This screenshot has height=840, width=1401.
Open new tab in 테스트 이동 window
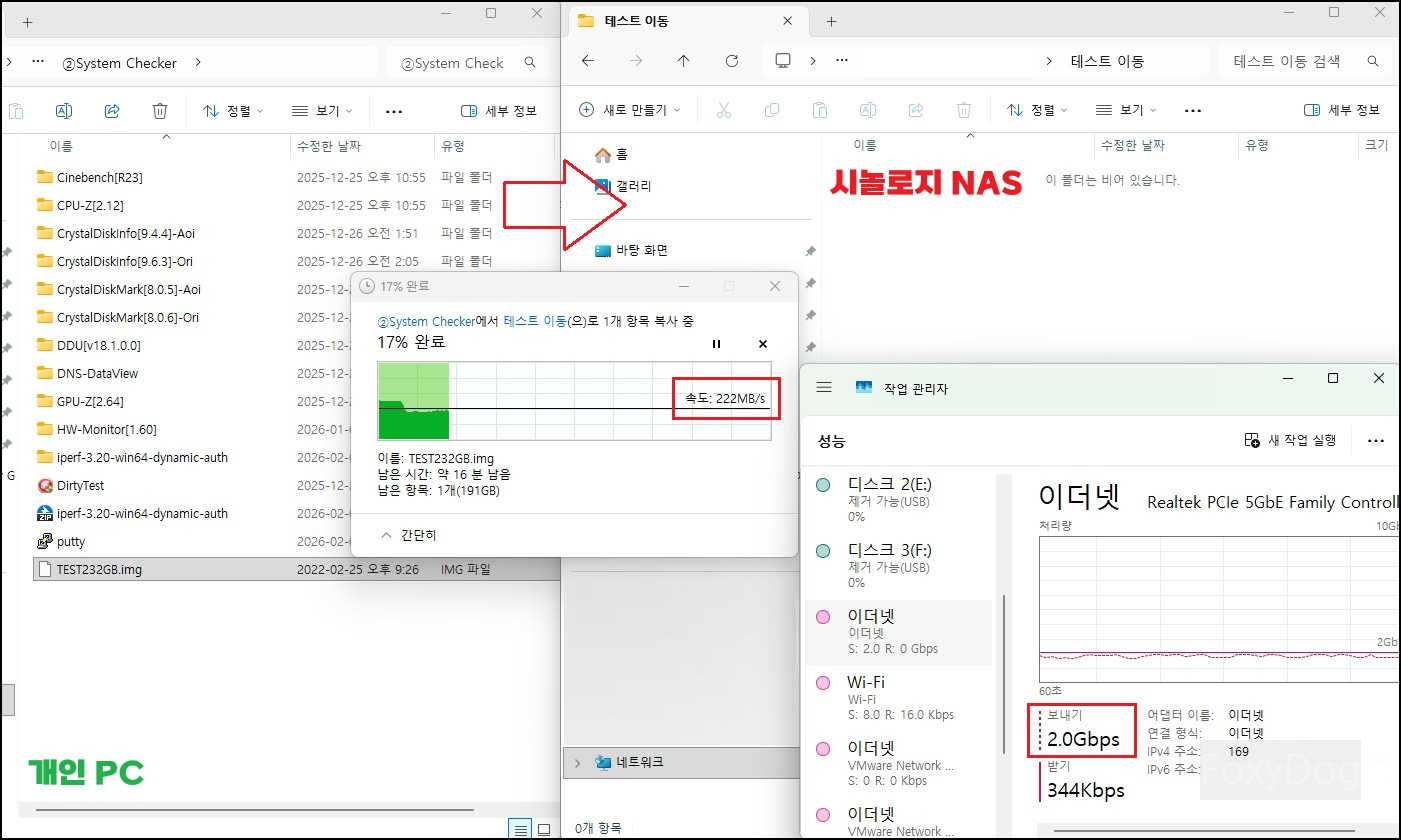pyautogui.click(x=831, y=21)
